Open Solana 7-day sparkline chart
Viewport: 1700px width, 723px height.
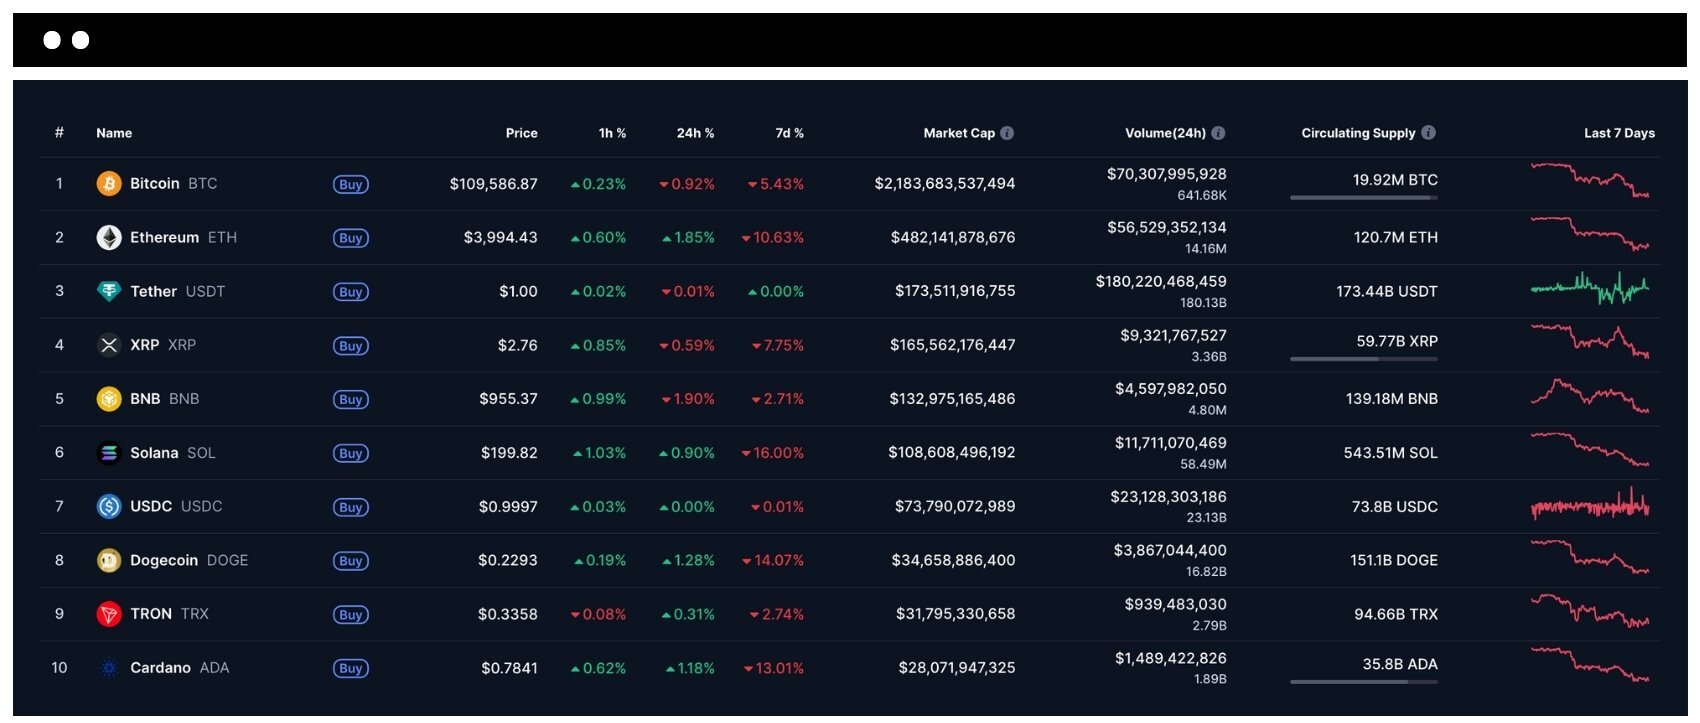pos(1590,450)
